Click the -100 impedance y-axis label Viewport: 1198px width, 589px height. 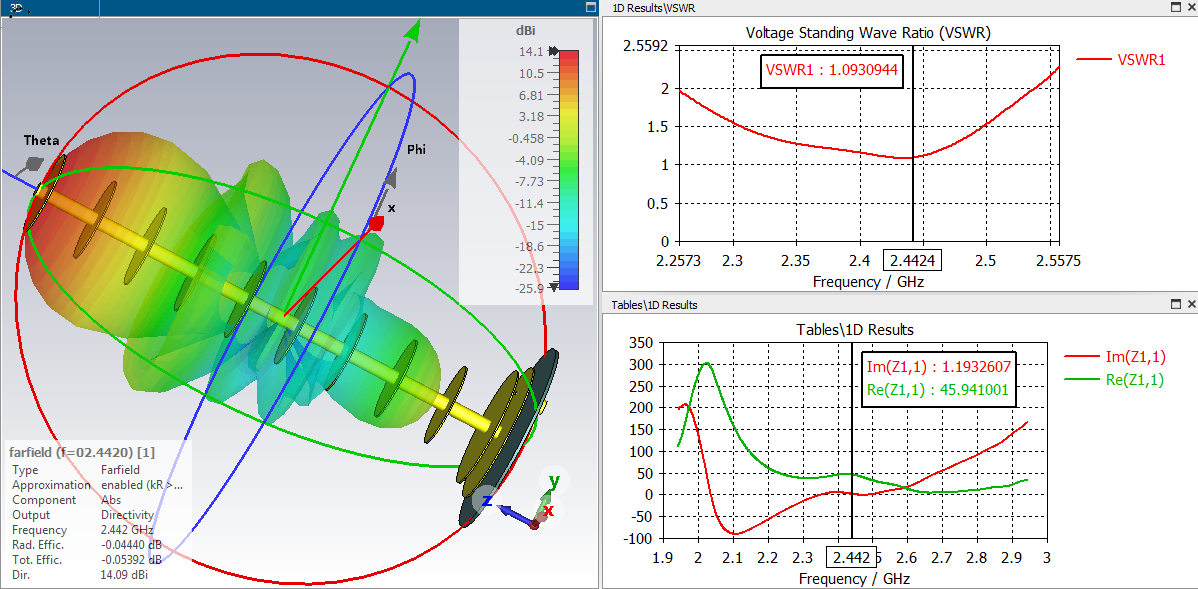[639, 539]
